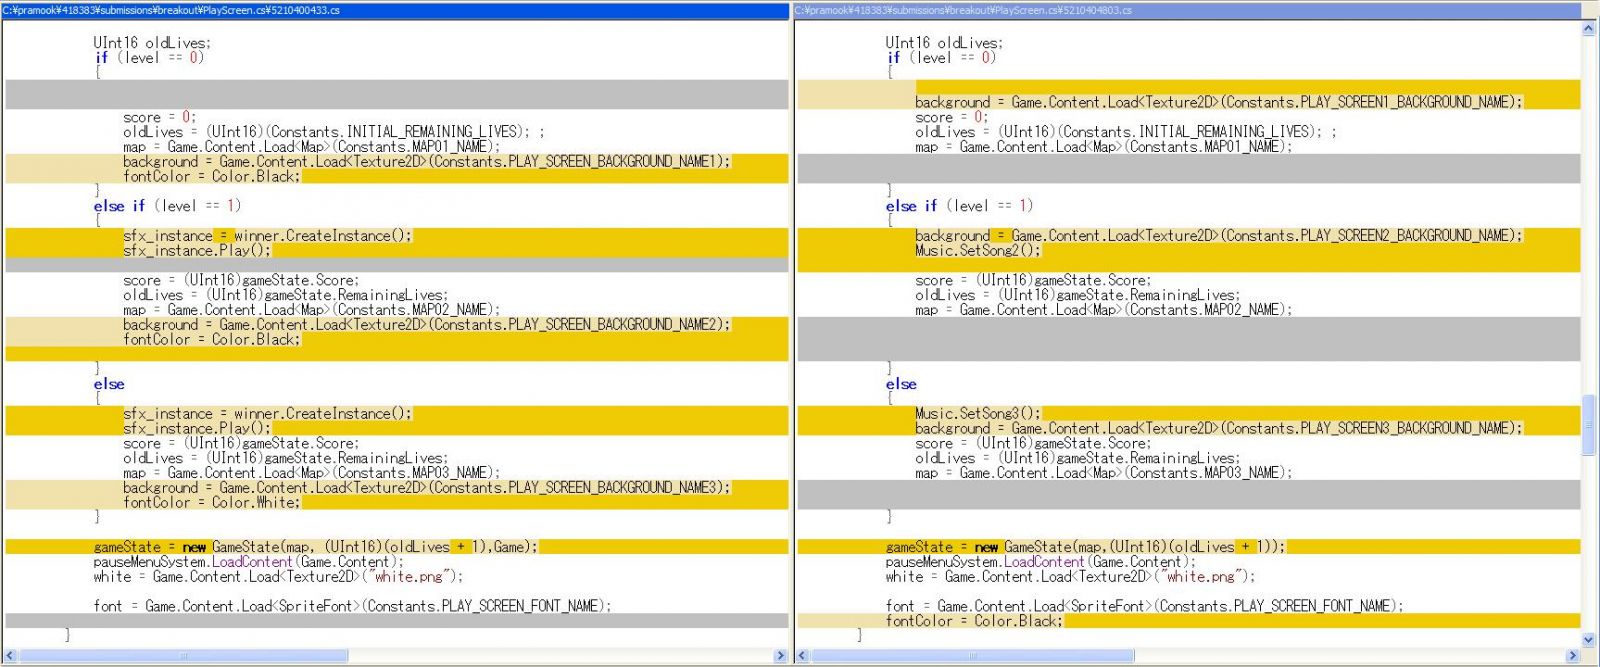Screen dimensions: 1600x667
Task: Click the fontColor = Color.White line in left pane
Action: [x=211, y=503]
